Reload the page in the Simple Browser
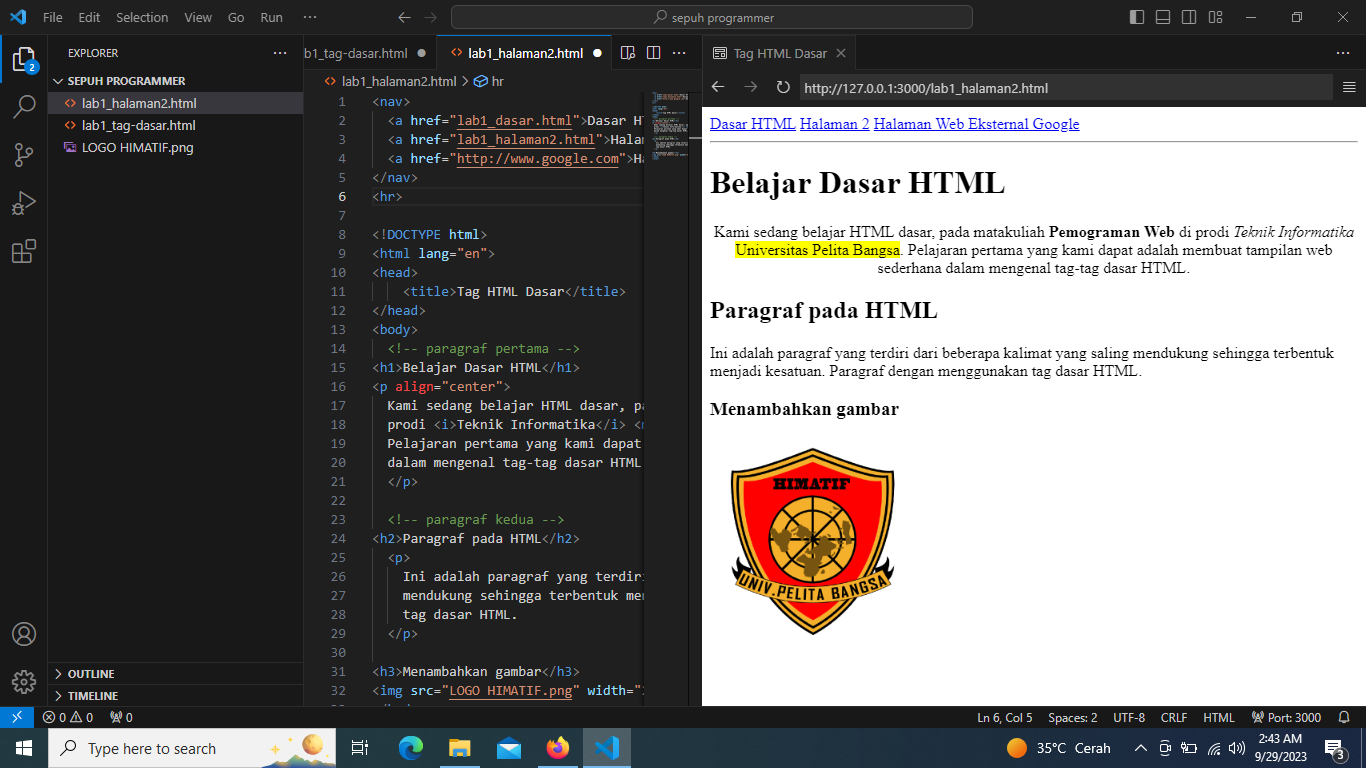The image size is (1366, 768). (783, 87)
